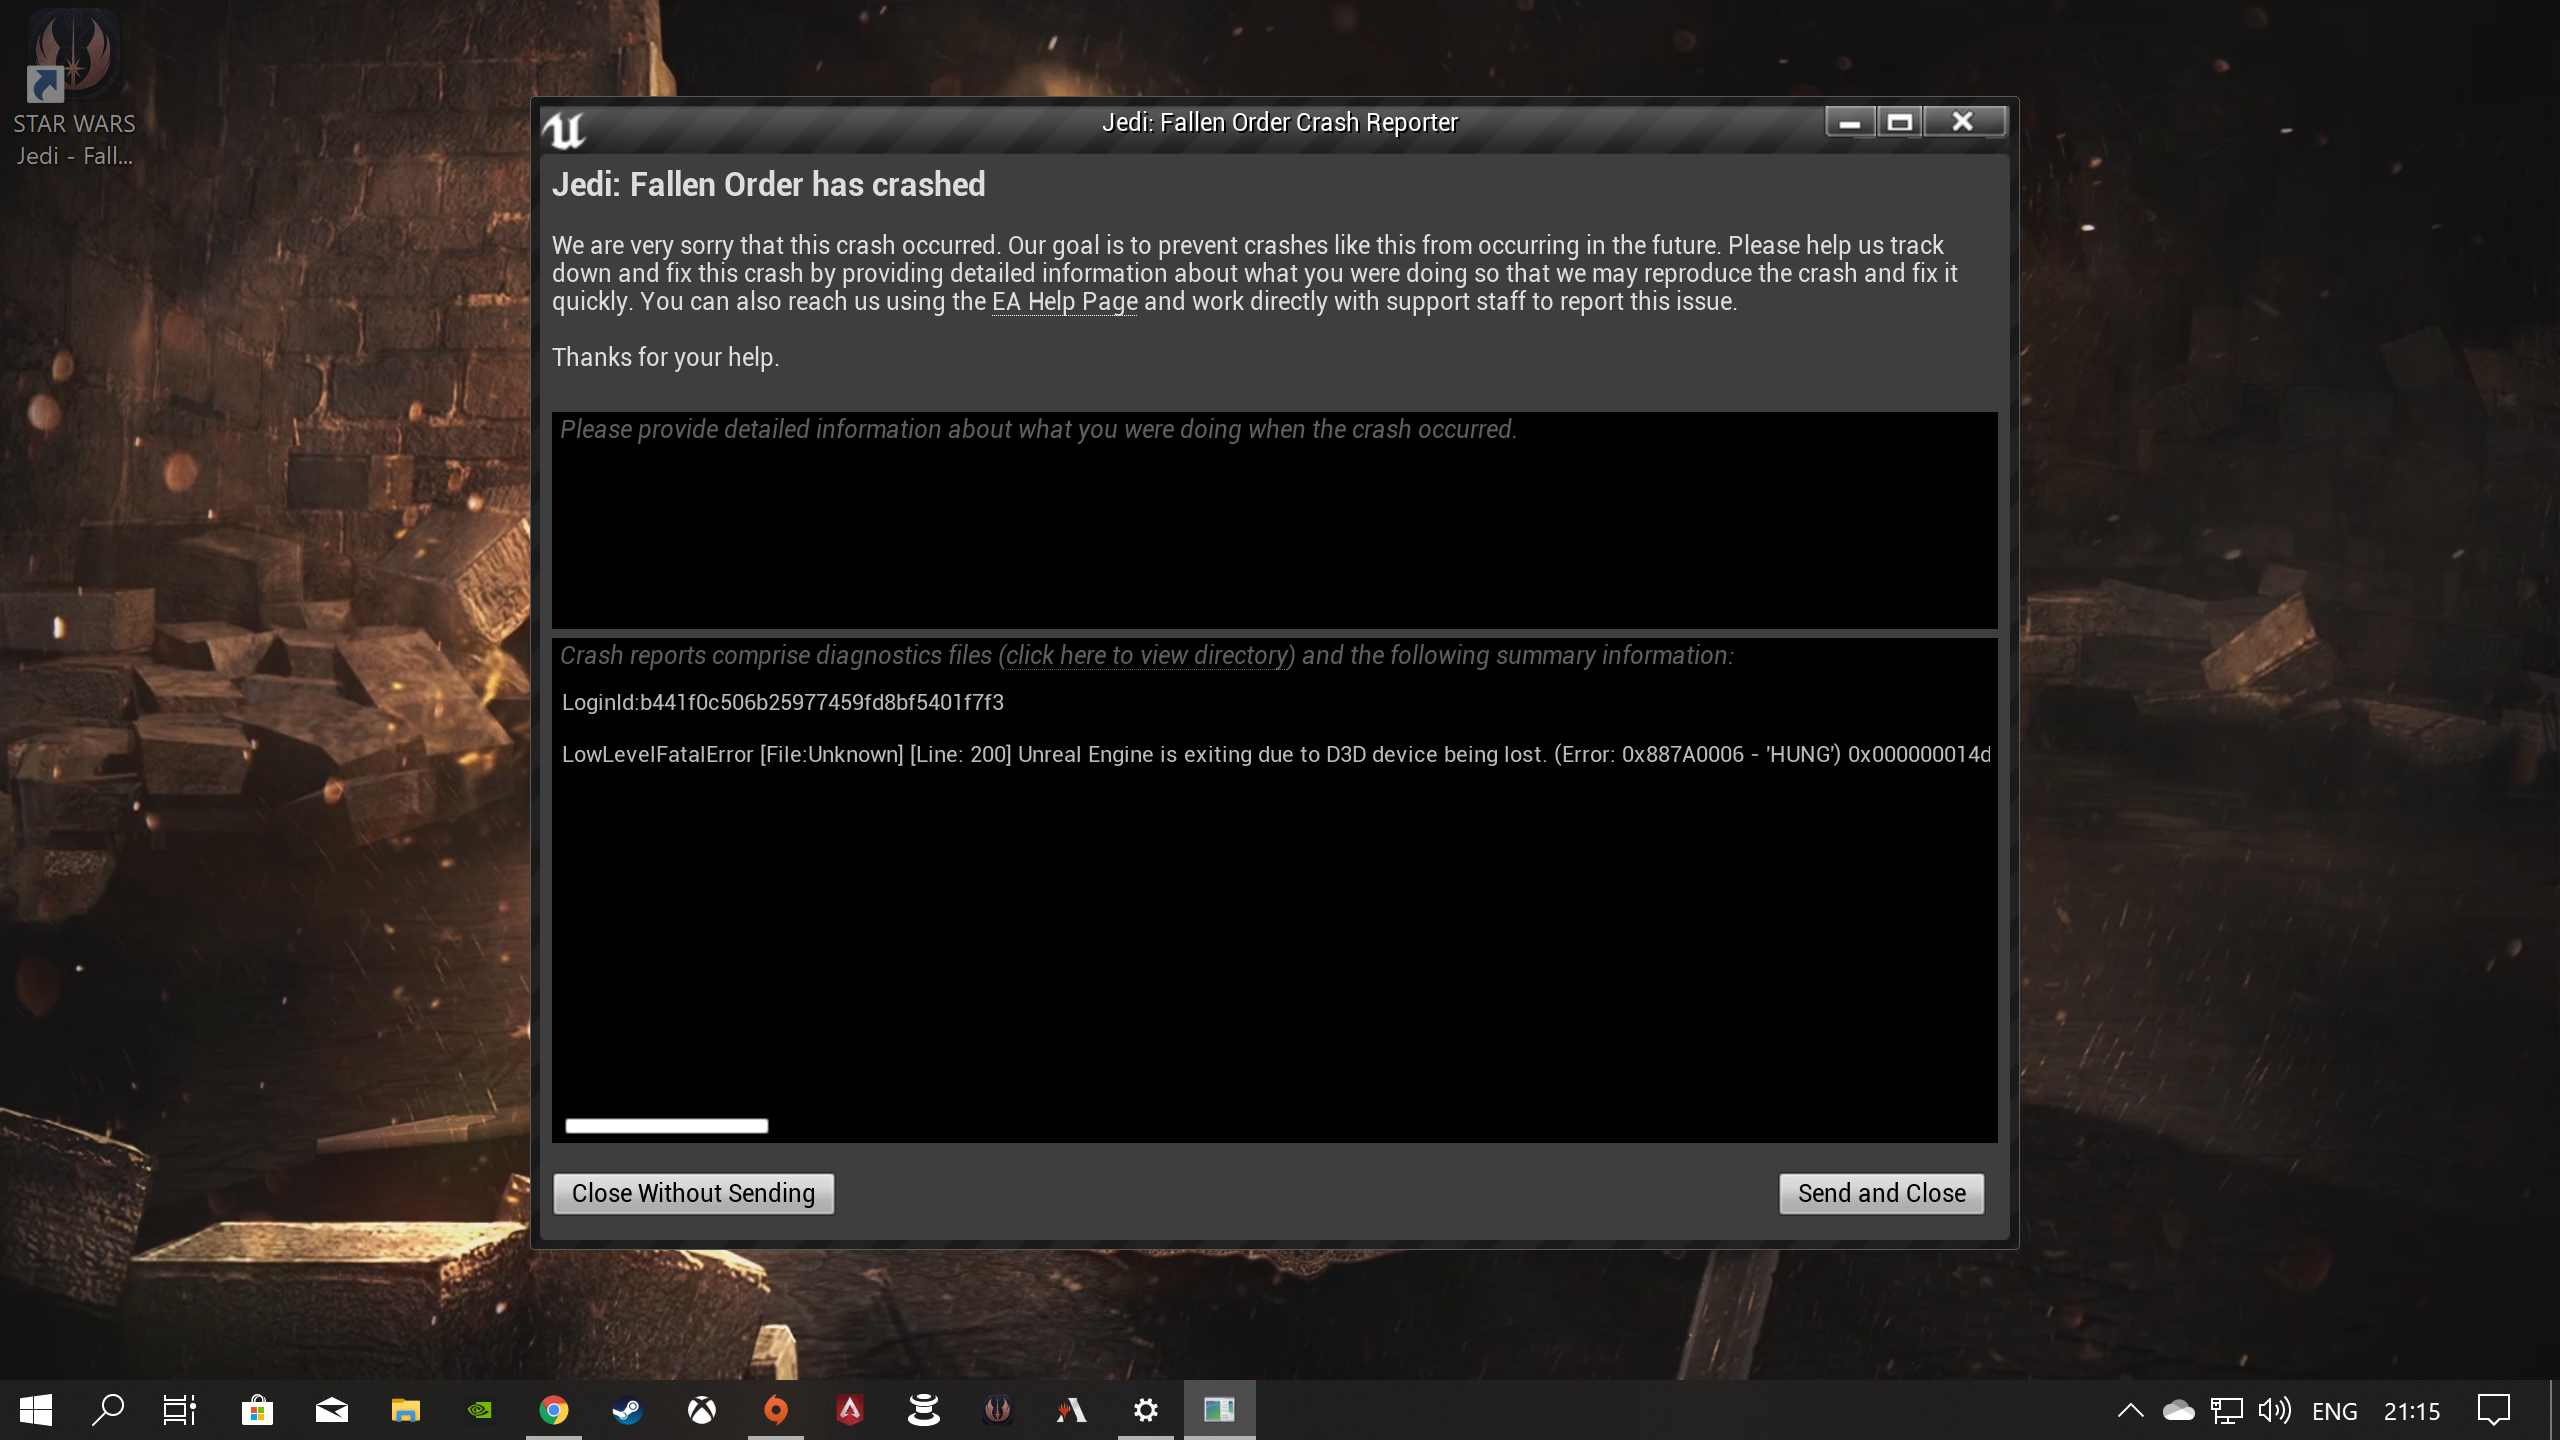2560x1440 pixels.
Task: Click the volume speaker tray icon
Action: click(x=2274, y=1410)
